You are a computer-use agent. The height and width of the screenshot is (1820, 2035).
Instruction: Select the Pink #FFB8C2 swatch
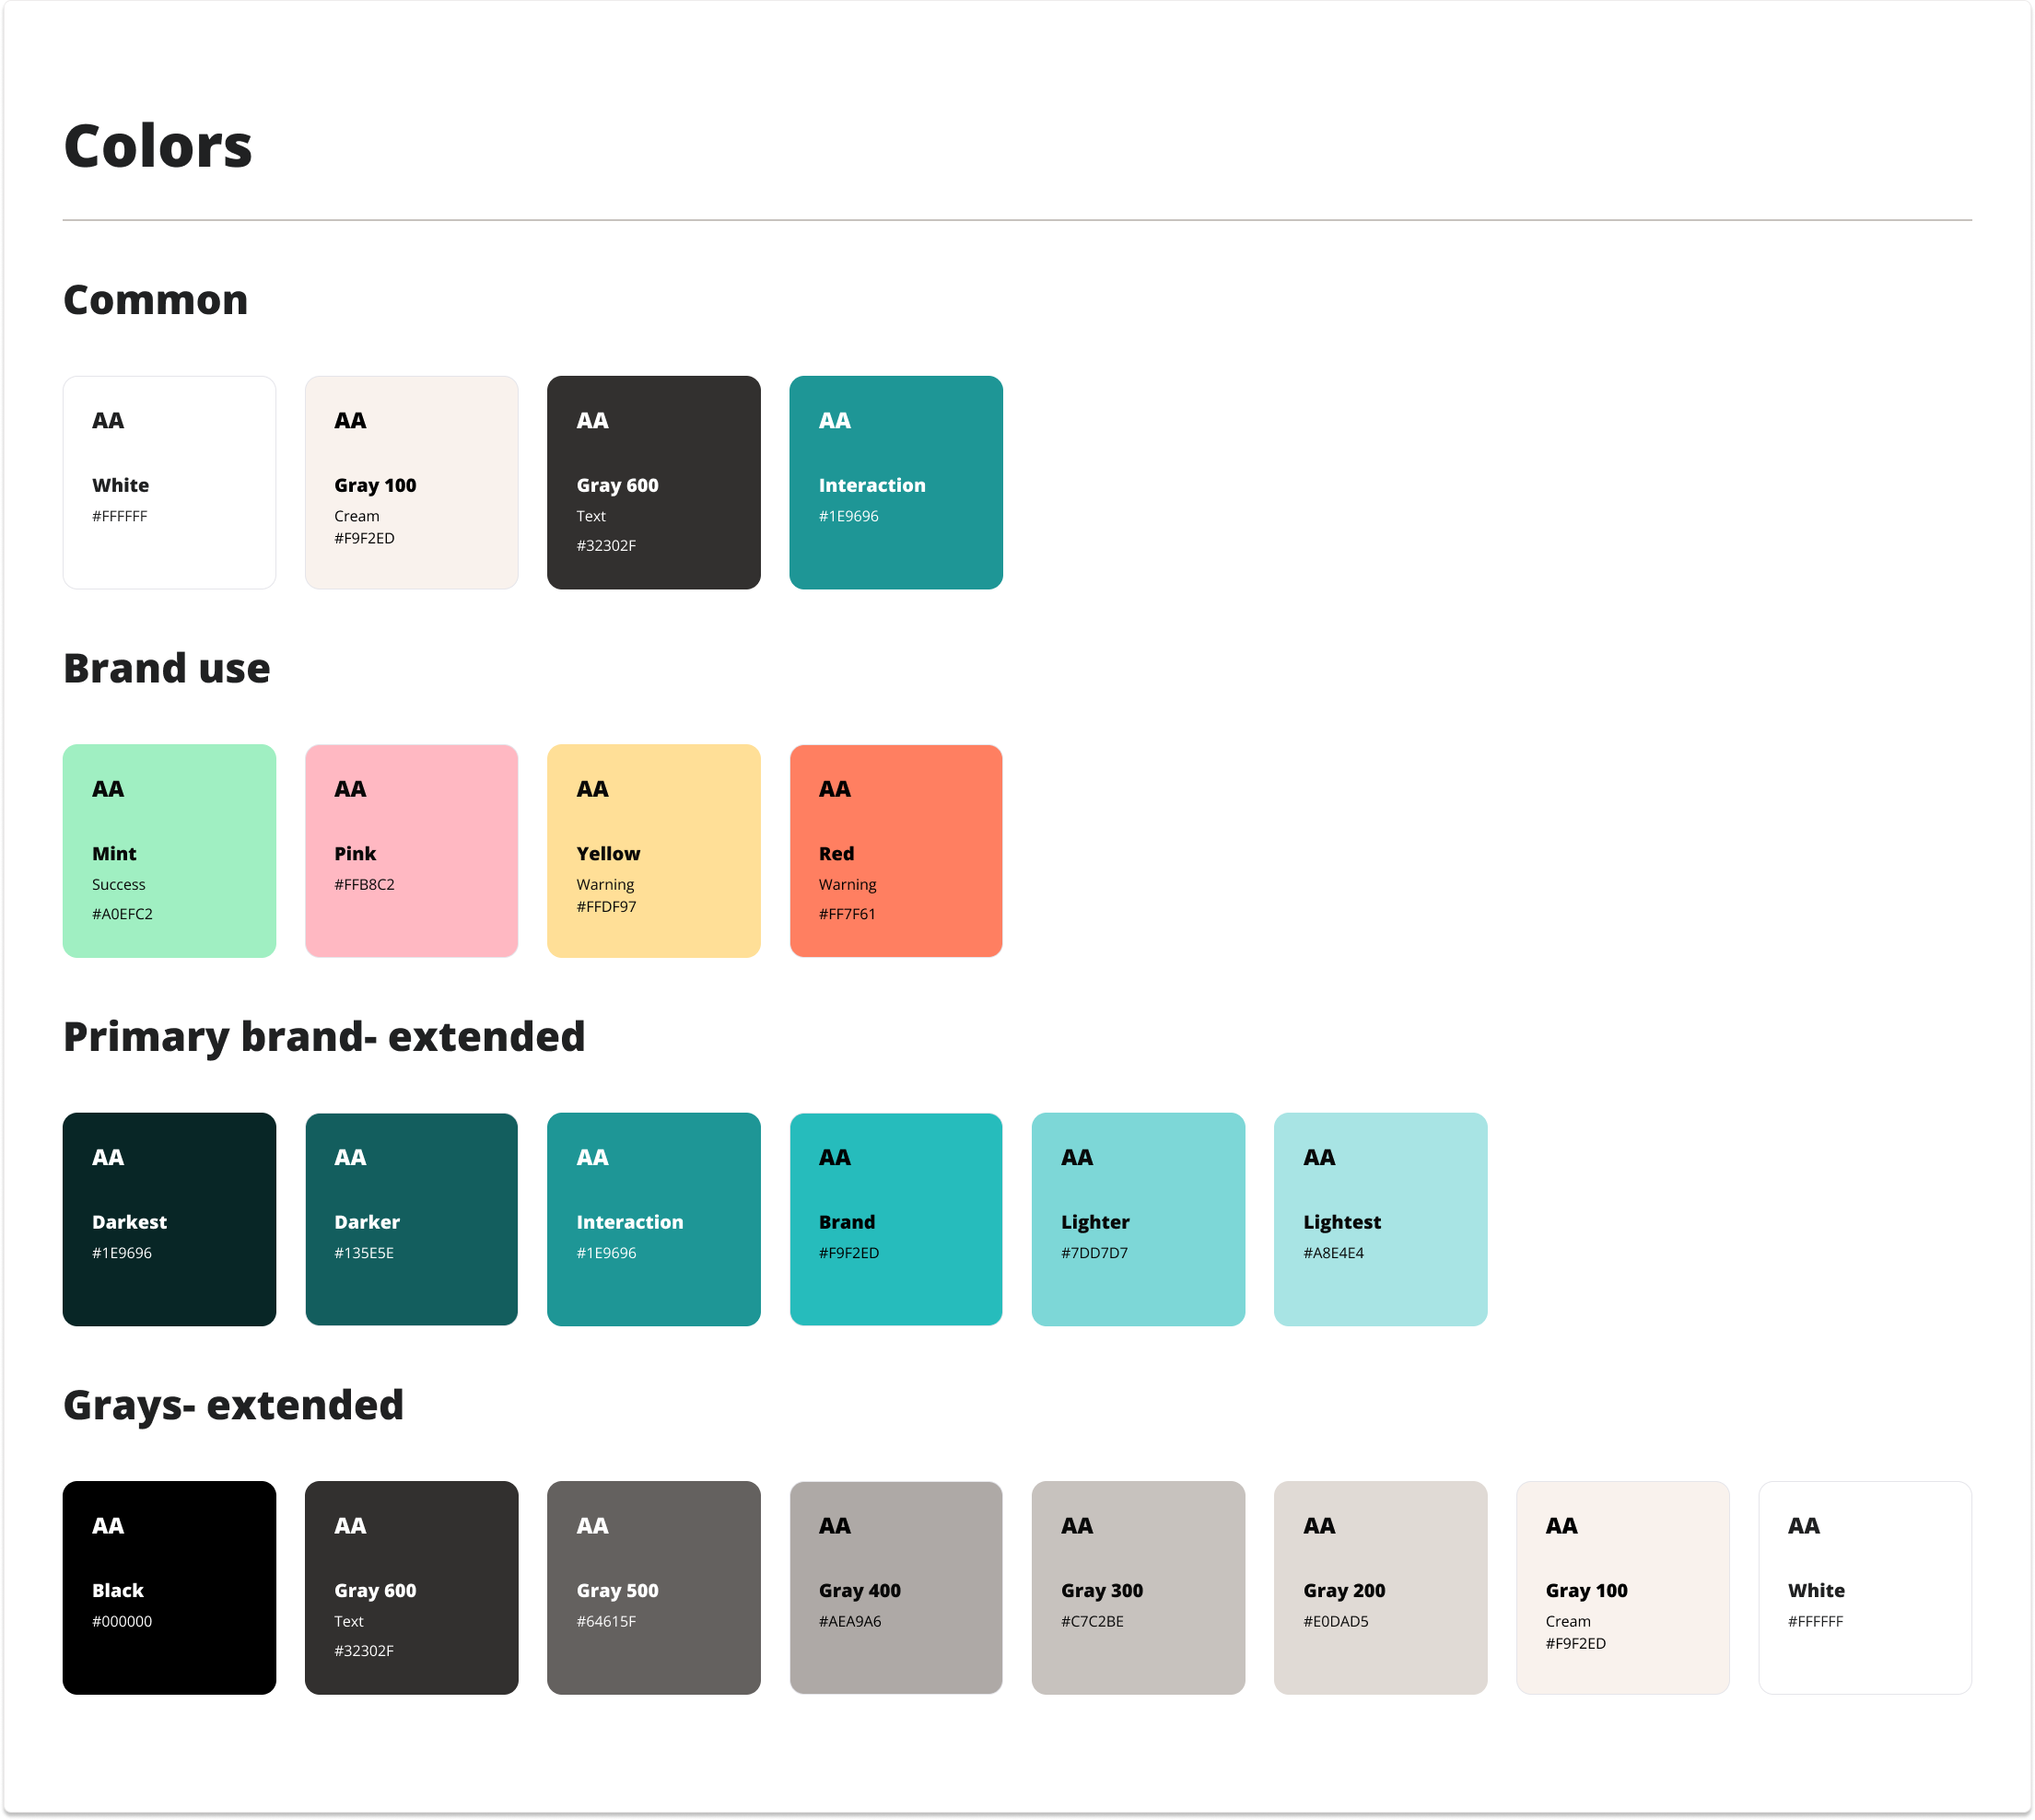pyautogui.click(x=411, y=851)
